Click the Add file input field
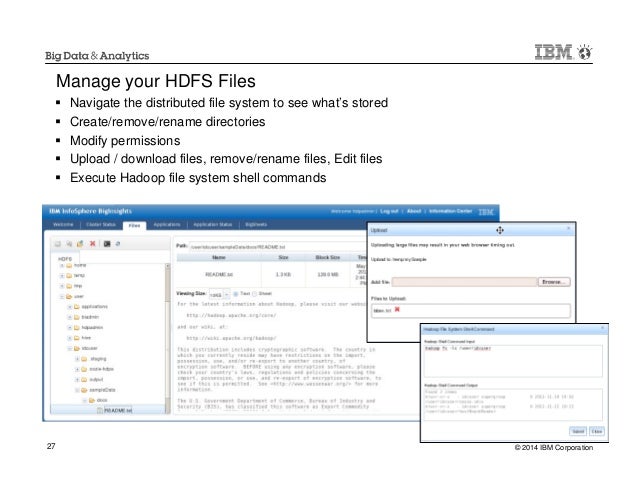 coord(464,282)
